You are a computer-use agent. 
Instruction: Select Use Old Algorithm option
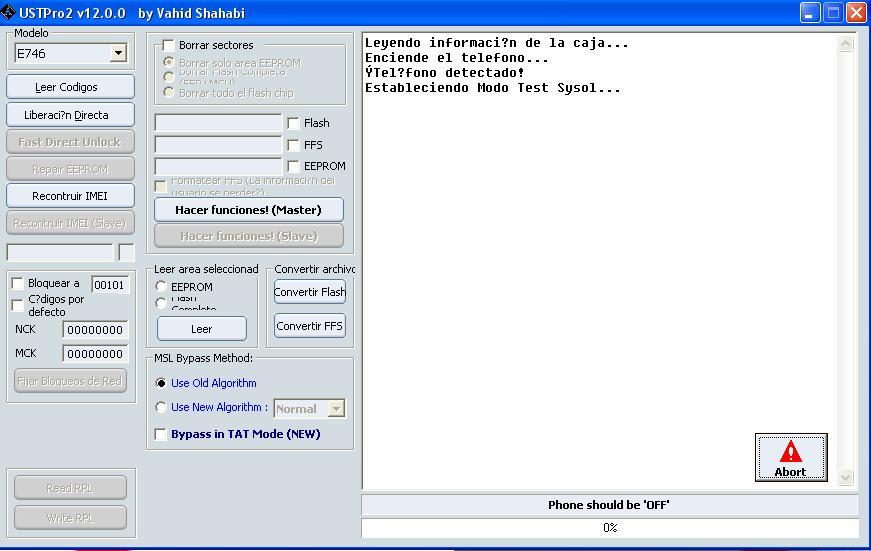pos(161,383)
